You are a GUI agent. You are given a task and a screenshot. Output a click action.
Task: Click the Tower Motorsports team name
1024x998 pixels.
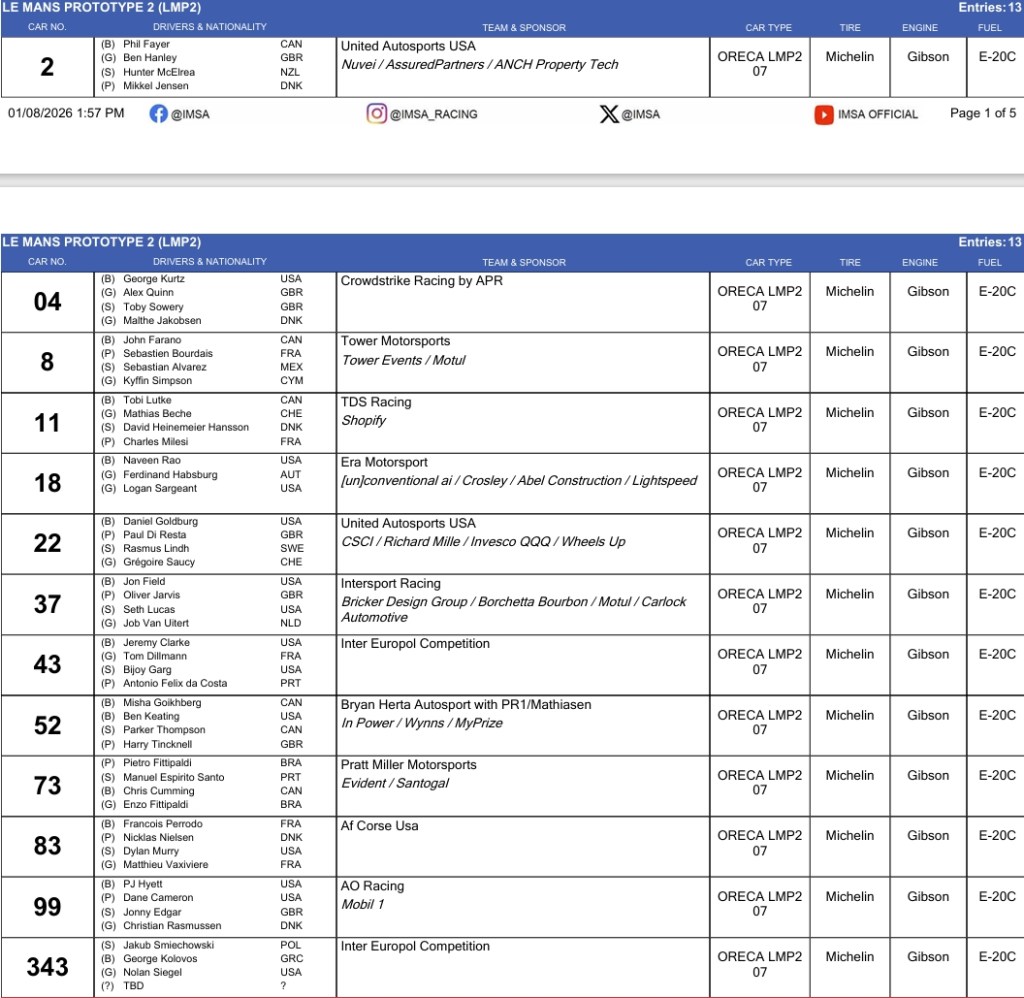coord(395,341)
